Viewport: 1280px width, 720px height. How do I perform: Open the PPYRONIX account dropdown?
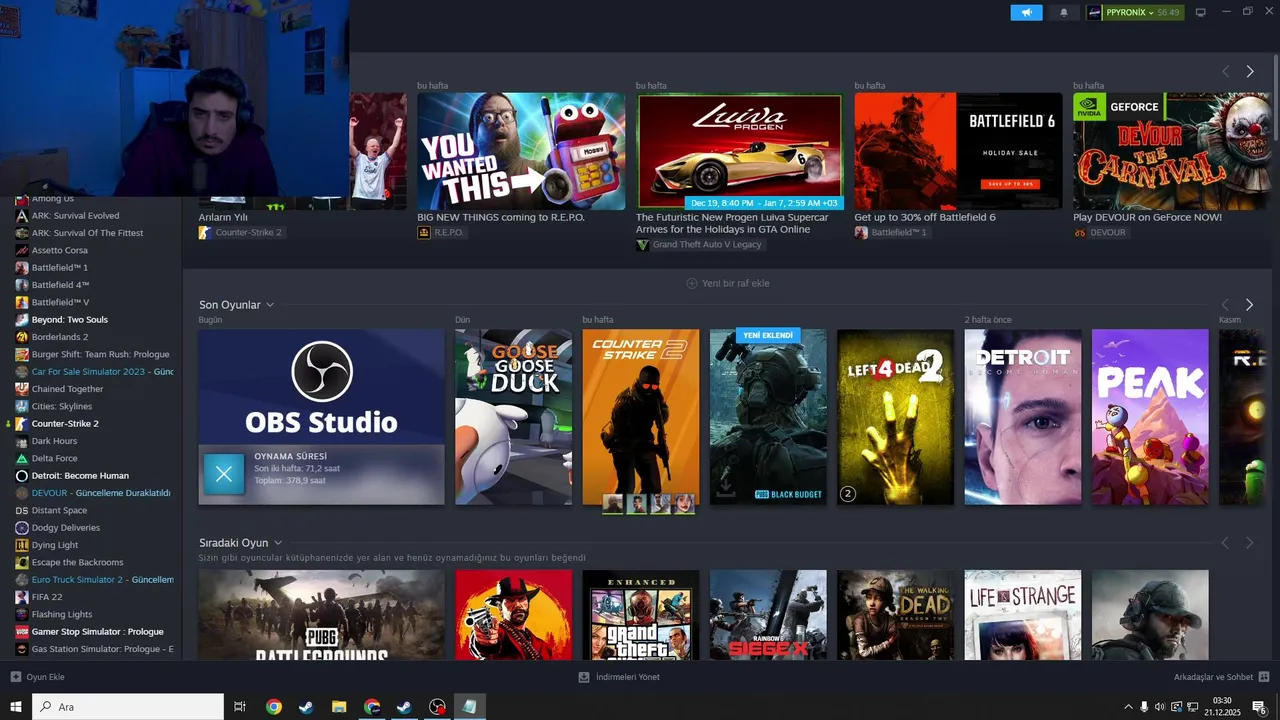coord(1134,13)
